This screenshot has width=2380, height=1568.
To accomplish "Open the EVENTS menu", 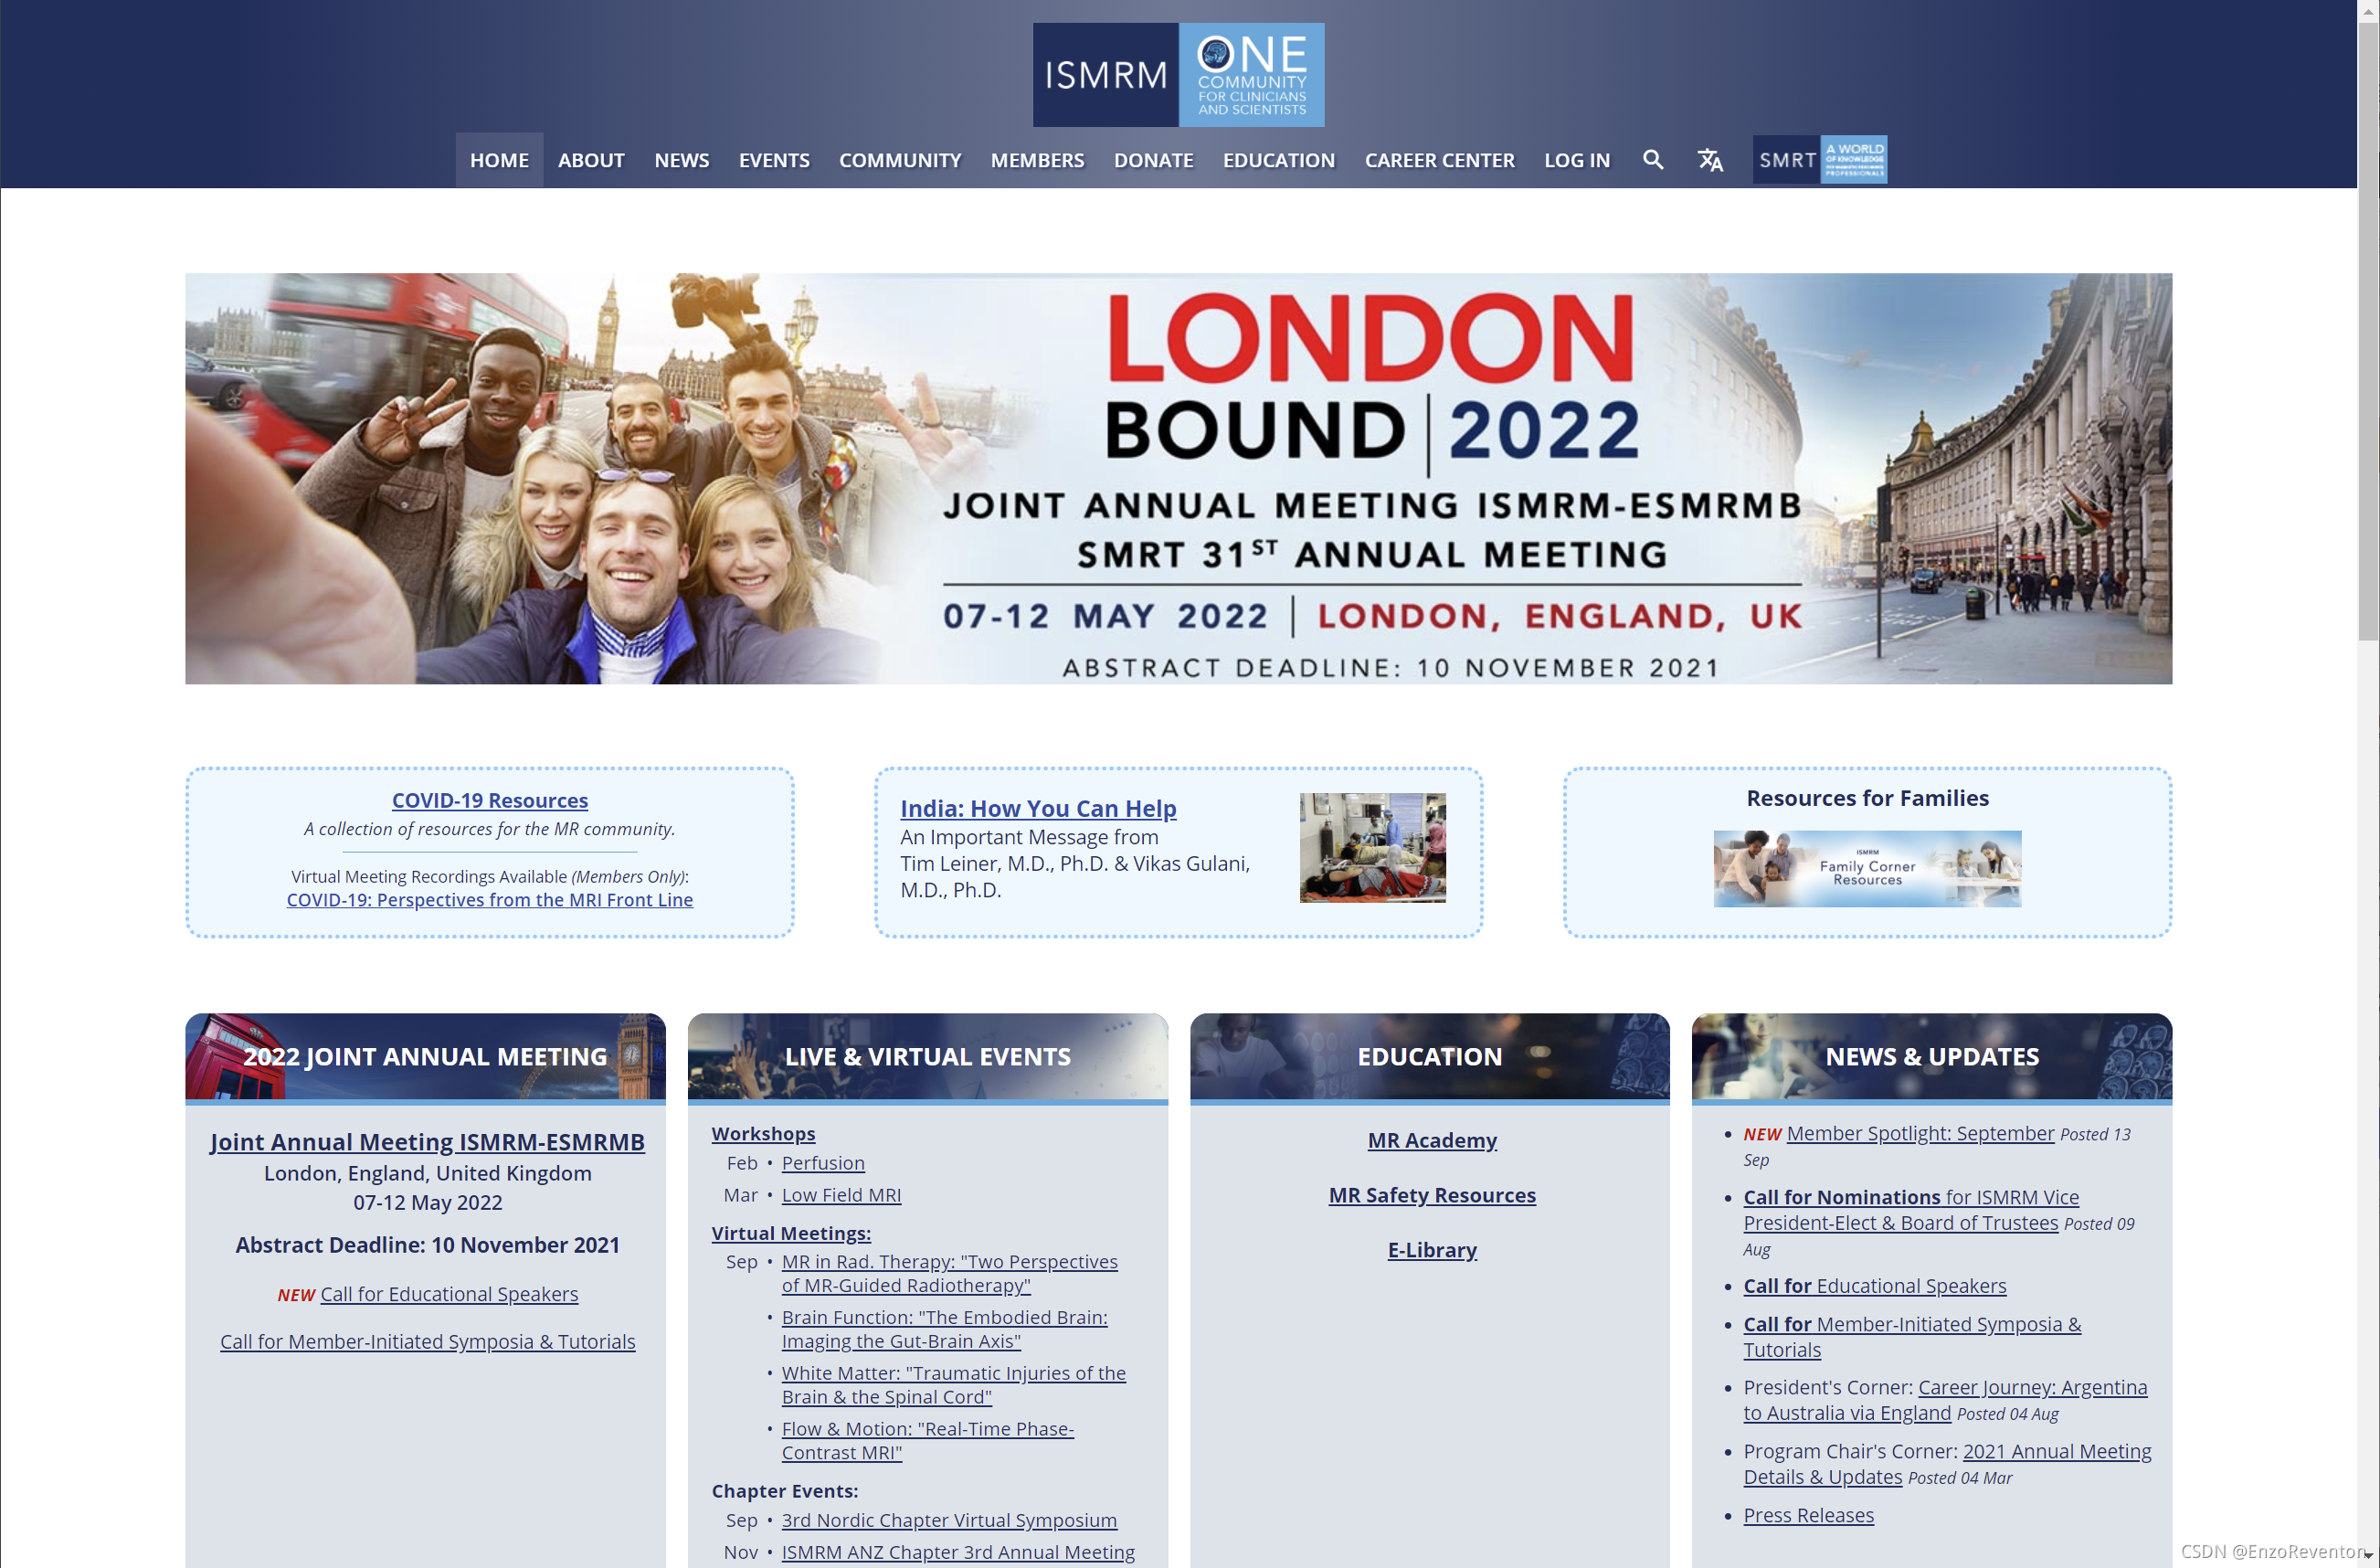I will [774, 160].
